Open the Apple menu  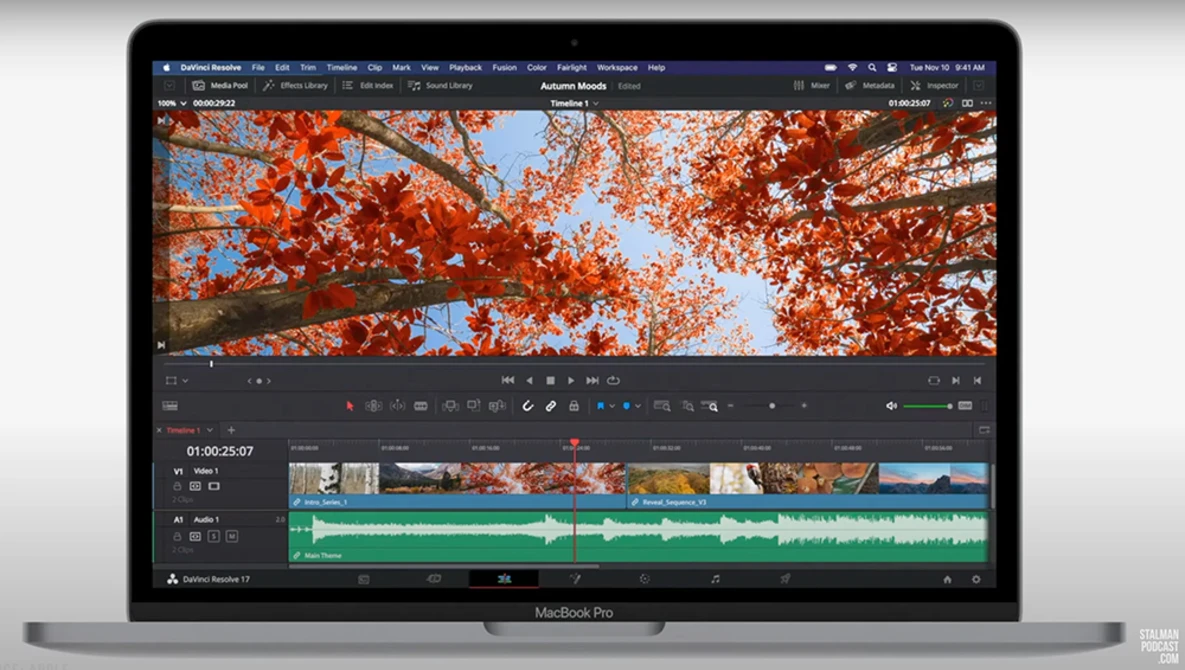click(166, 67)
